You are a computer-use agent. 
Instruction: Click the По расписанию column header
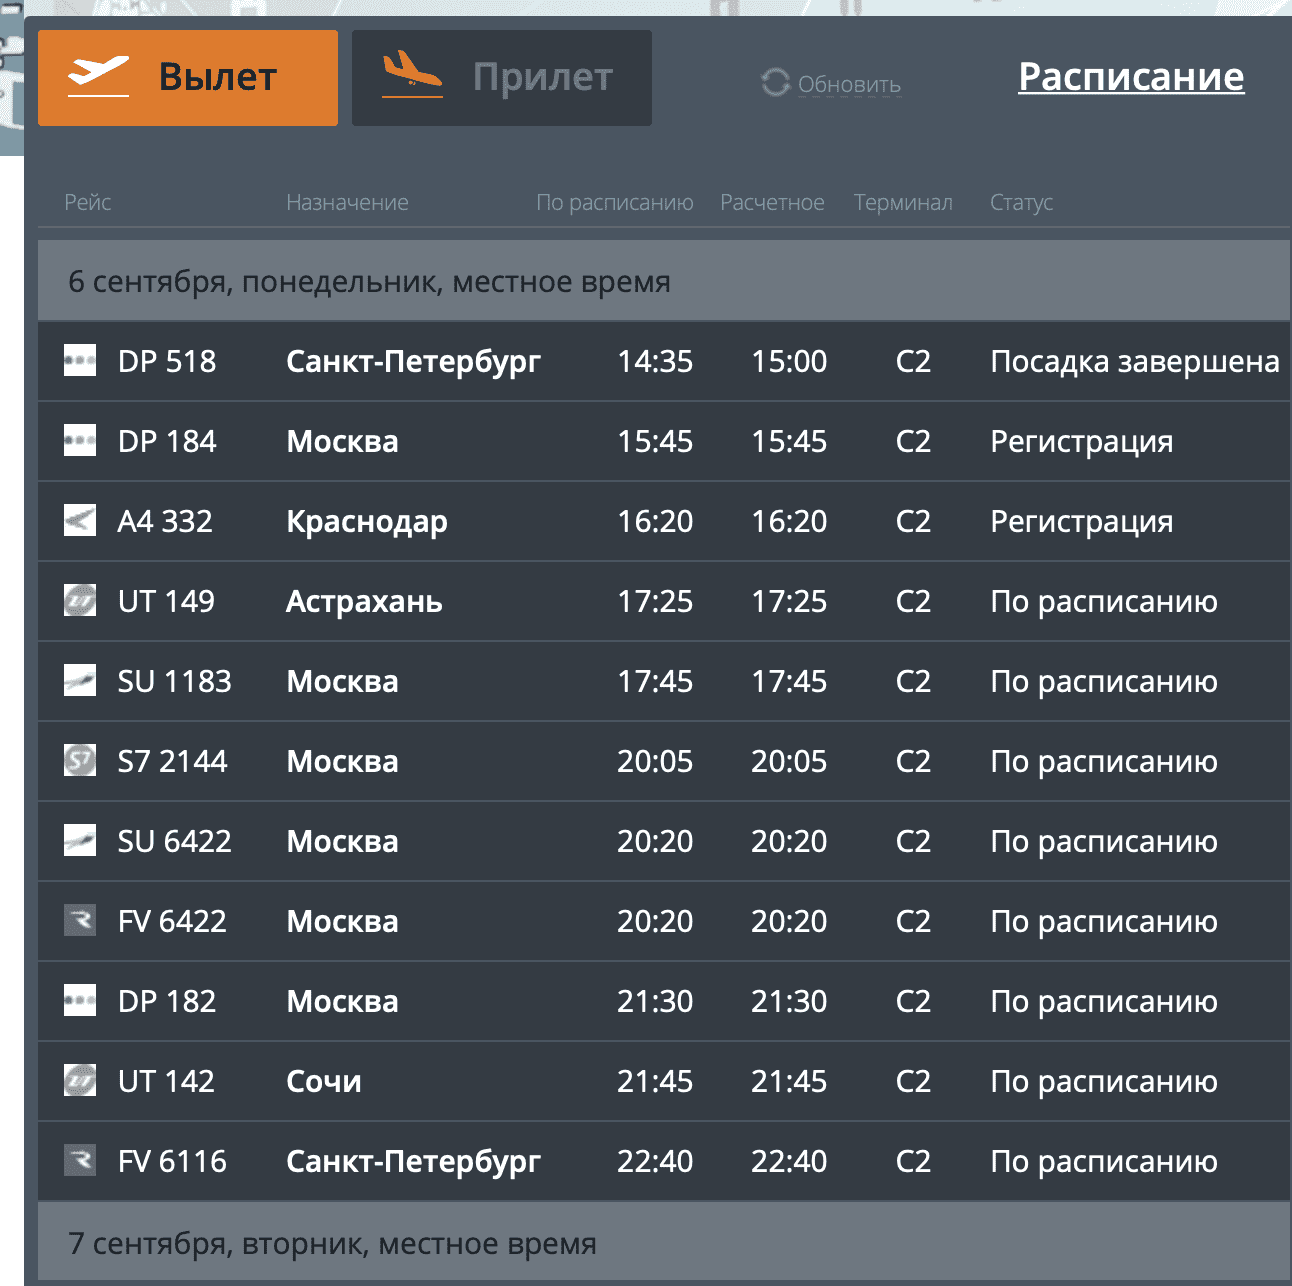pos(614,203)
